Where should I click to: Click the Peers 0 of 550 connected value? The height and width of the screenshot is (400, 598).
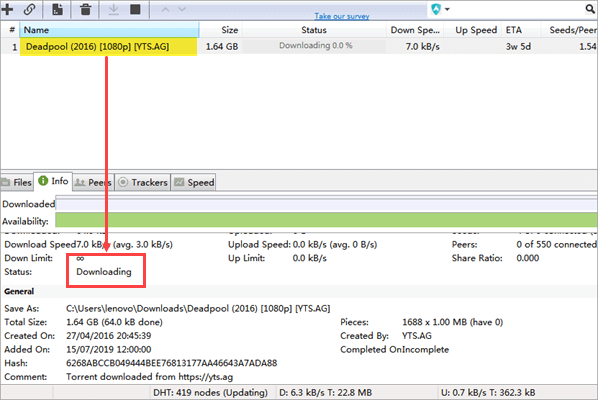point(556,244)
